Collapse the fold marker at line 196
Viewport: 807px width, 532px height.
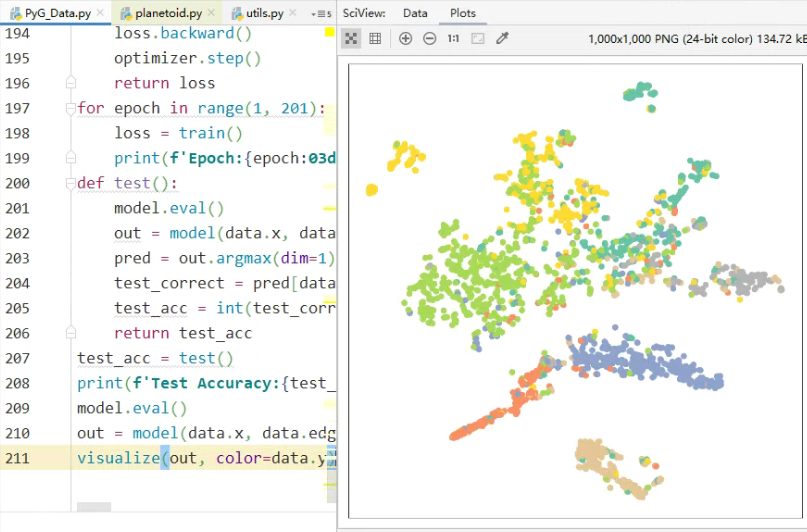point(71,83)
